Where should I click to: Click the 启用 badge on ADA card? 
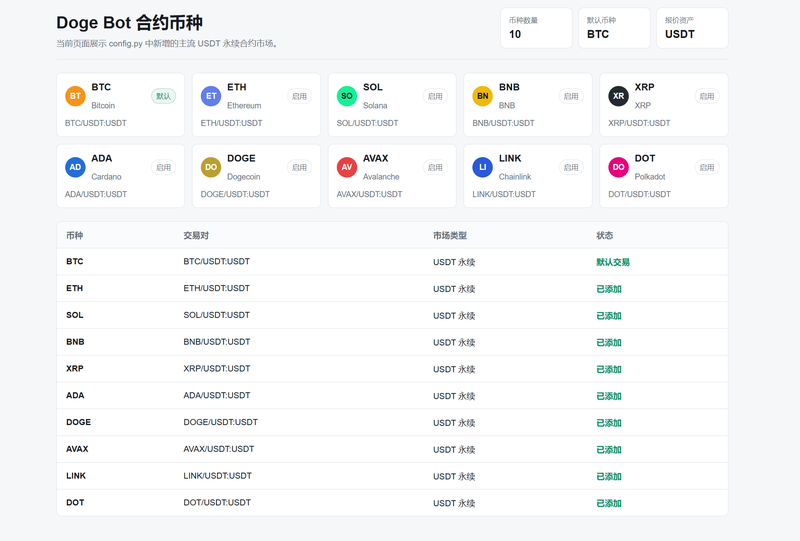coord(163,167)
